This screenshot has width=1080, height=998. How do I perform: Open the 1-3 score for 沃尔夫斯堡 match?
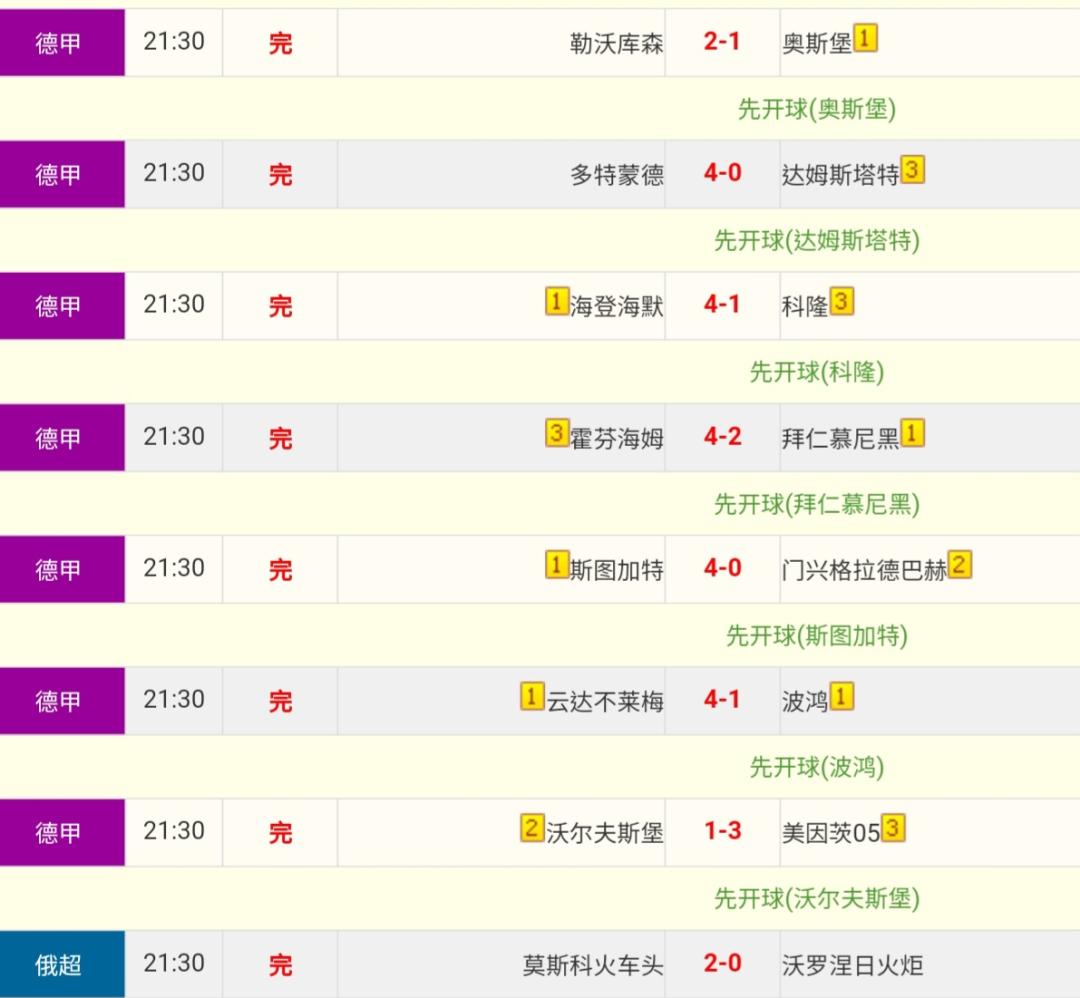coord(722,831)
